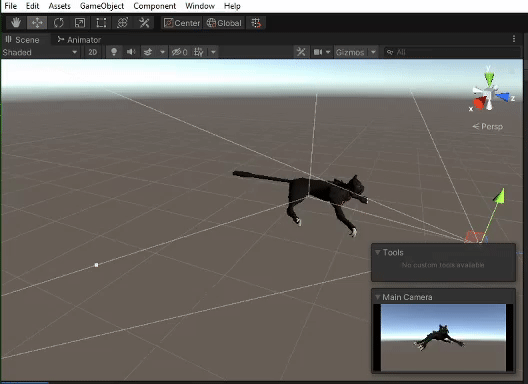Open the Edit menu
The image size is (528, 384).
(x=32, y=6)
